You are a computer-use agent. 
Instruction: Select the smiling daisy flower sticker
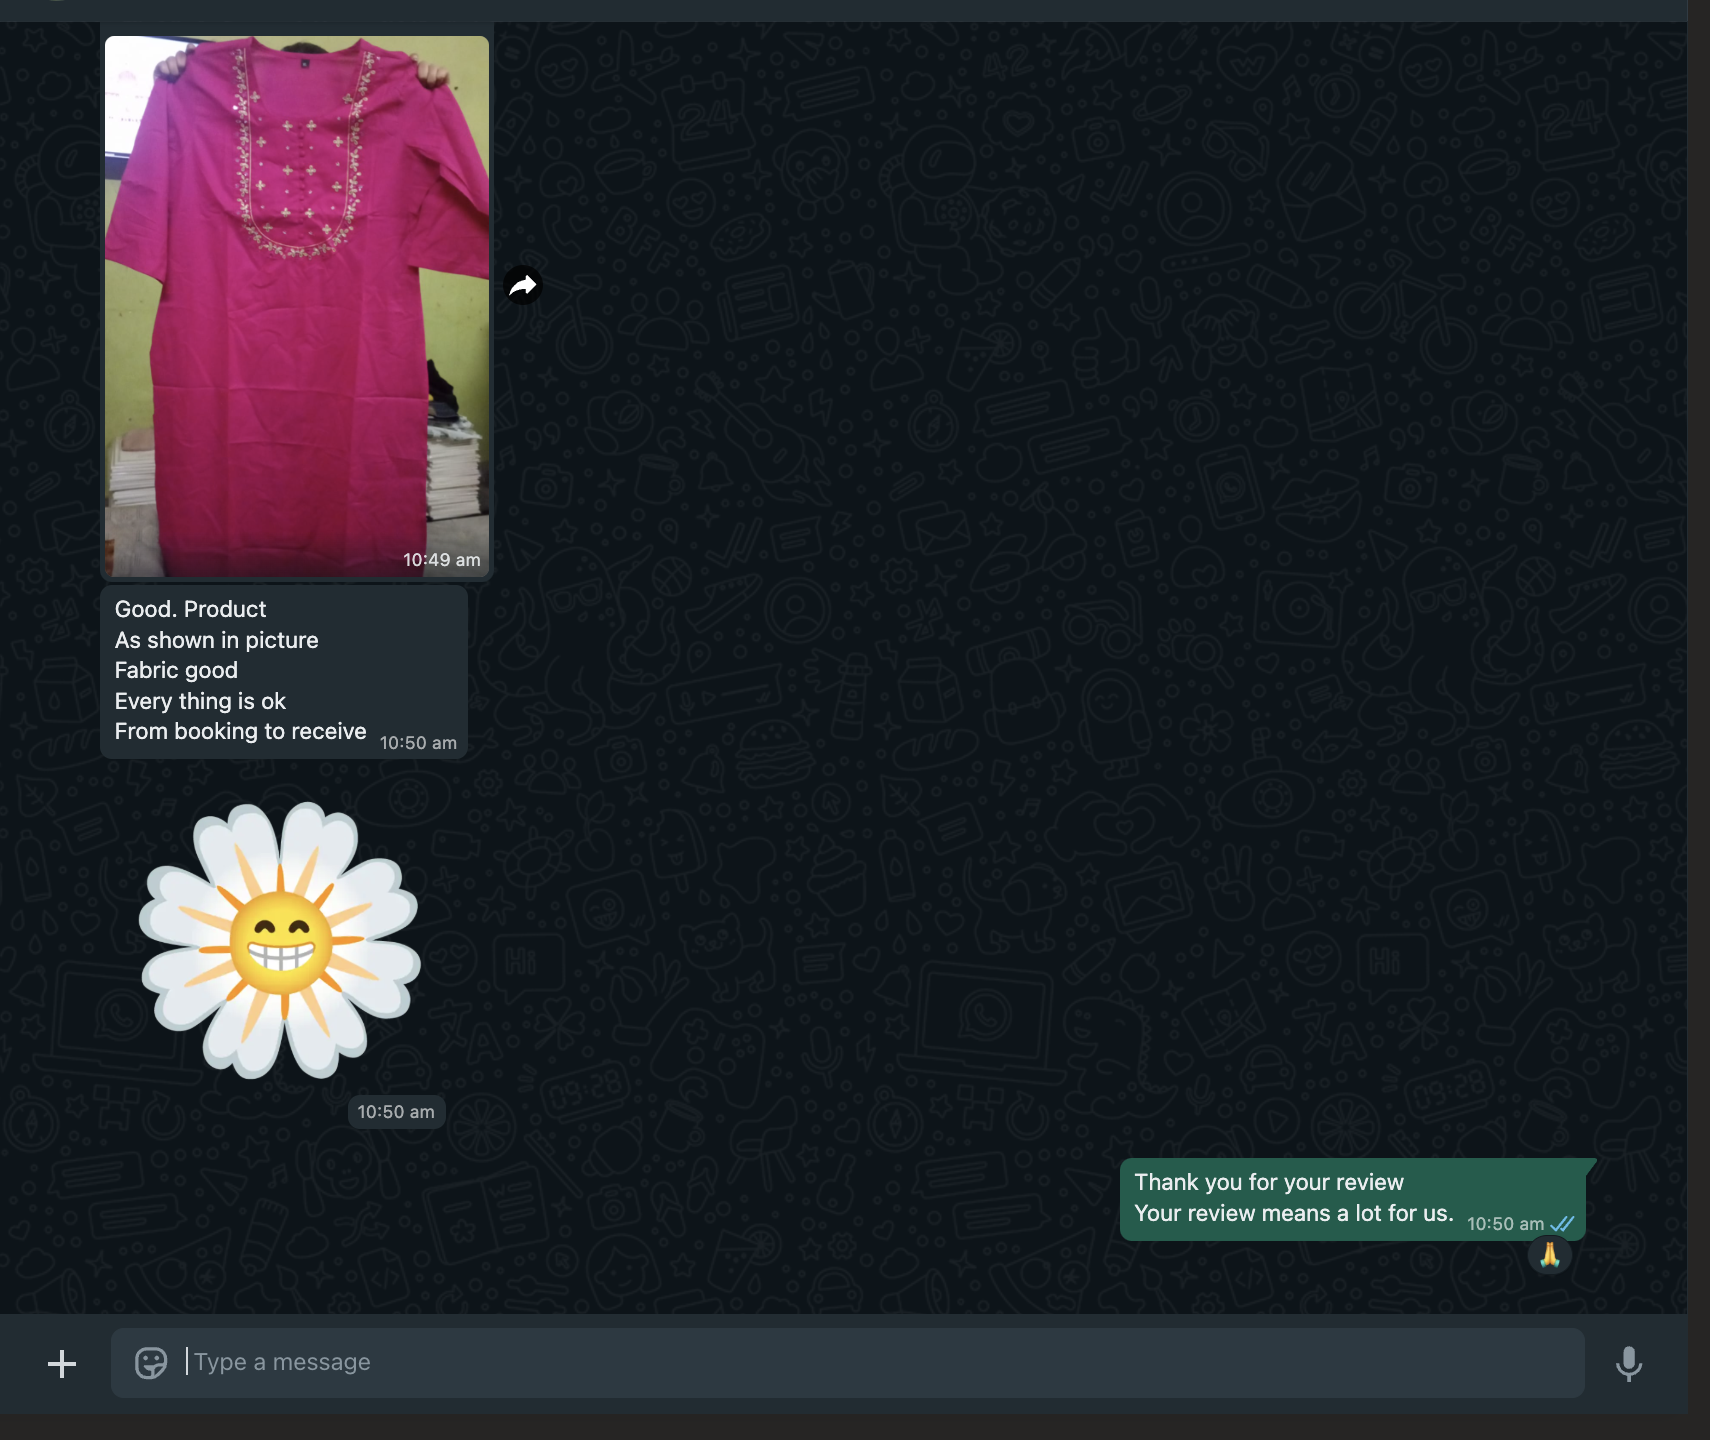coord(280,940)
